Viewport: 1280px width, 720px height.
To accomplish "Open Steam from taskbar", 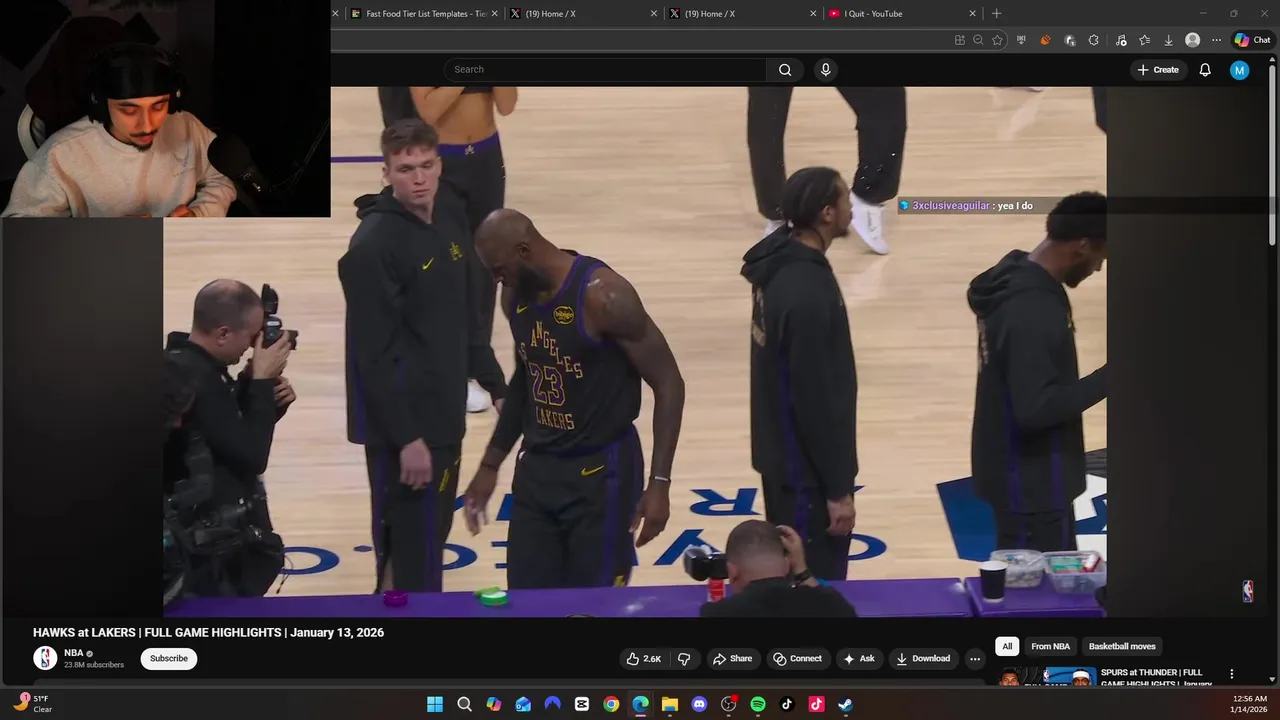I will [x=845, y=704].
